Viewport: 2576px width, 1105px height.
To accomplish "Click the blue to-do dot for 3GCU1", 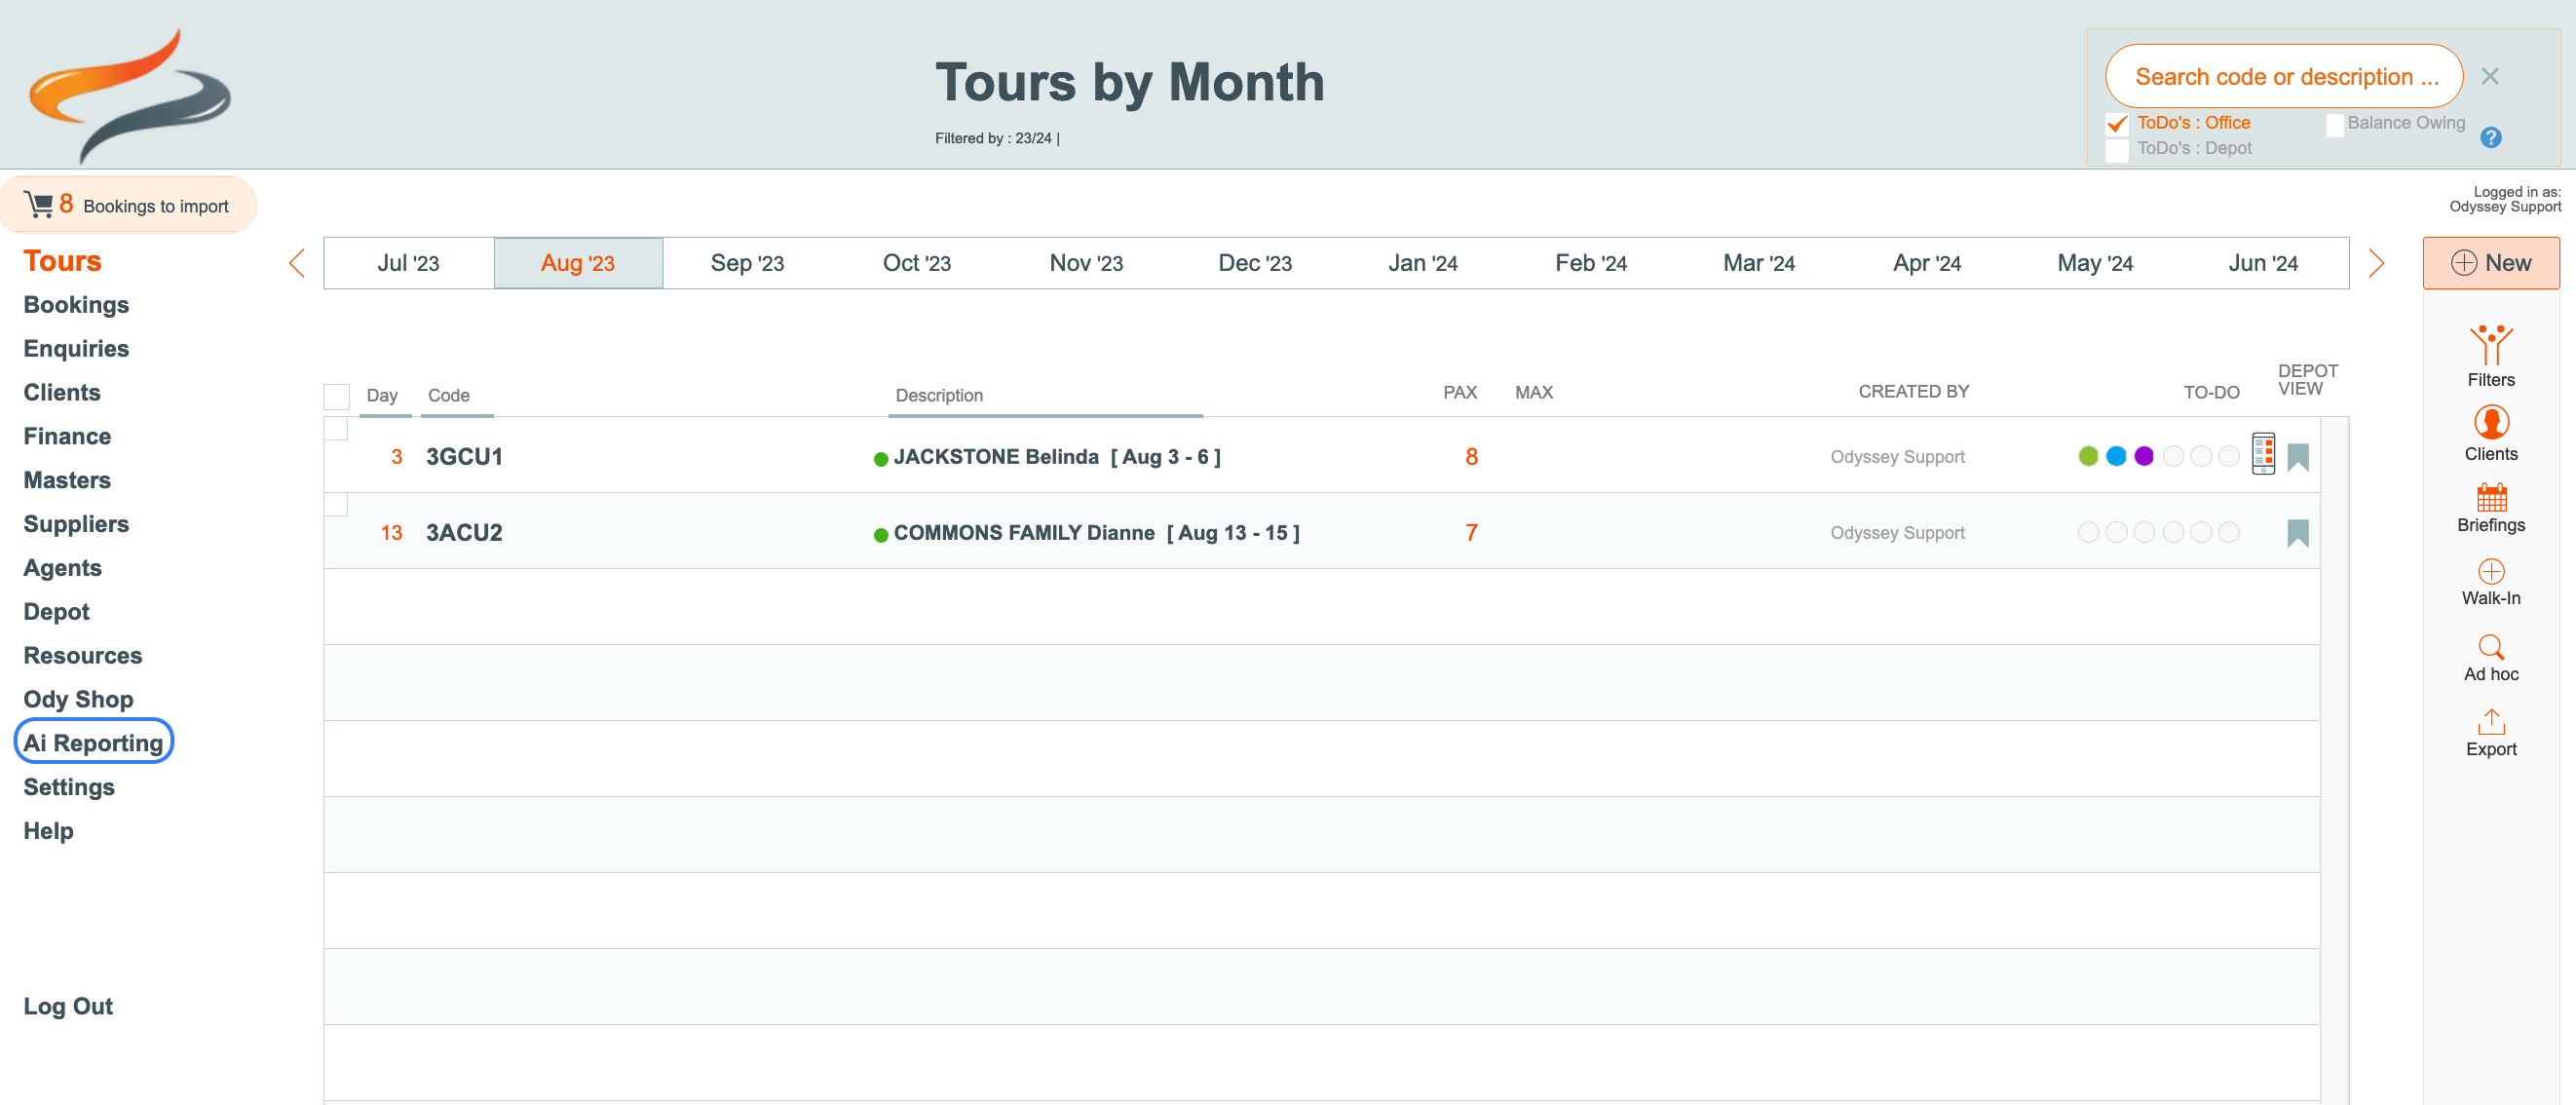I will [x=2115, y=457].
